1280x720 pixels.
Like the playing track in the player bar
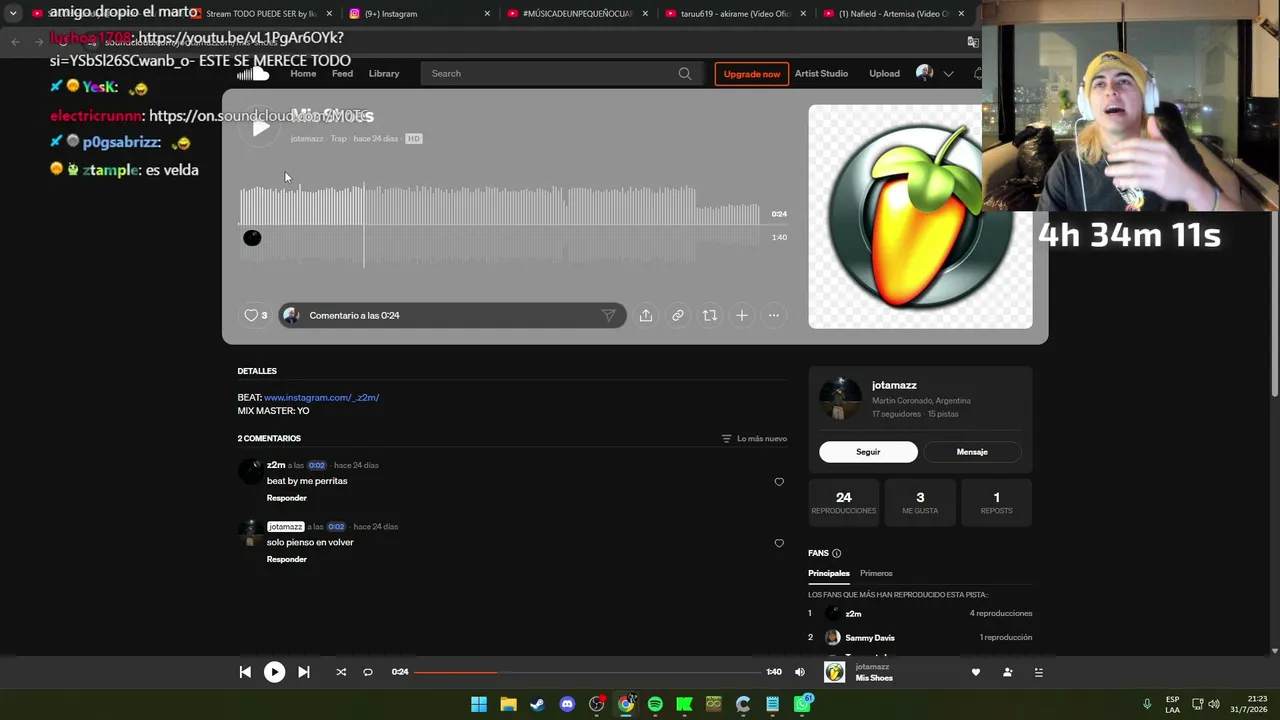(976, 672)
